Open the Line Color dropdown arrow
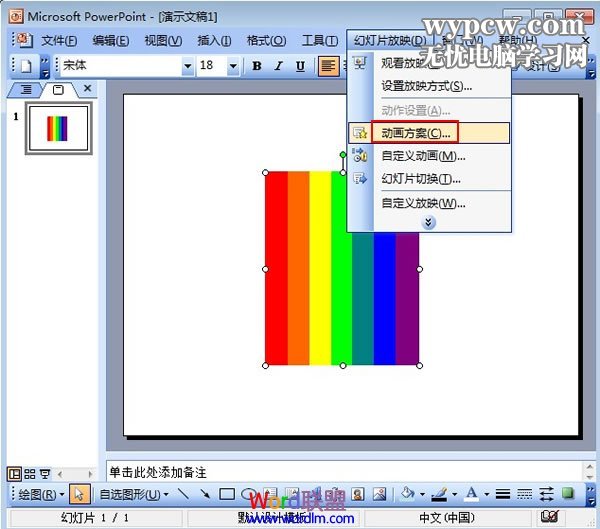The image size is (600, 529). [455, 494]
